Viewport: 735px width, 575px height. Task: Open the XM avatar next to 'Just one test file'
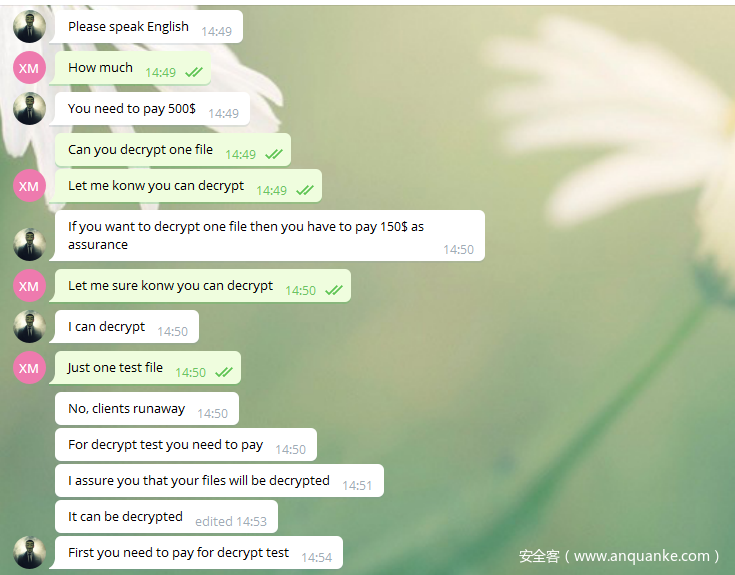(30, 368)
